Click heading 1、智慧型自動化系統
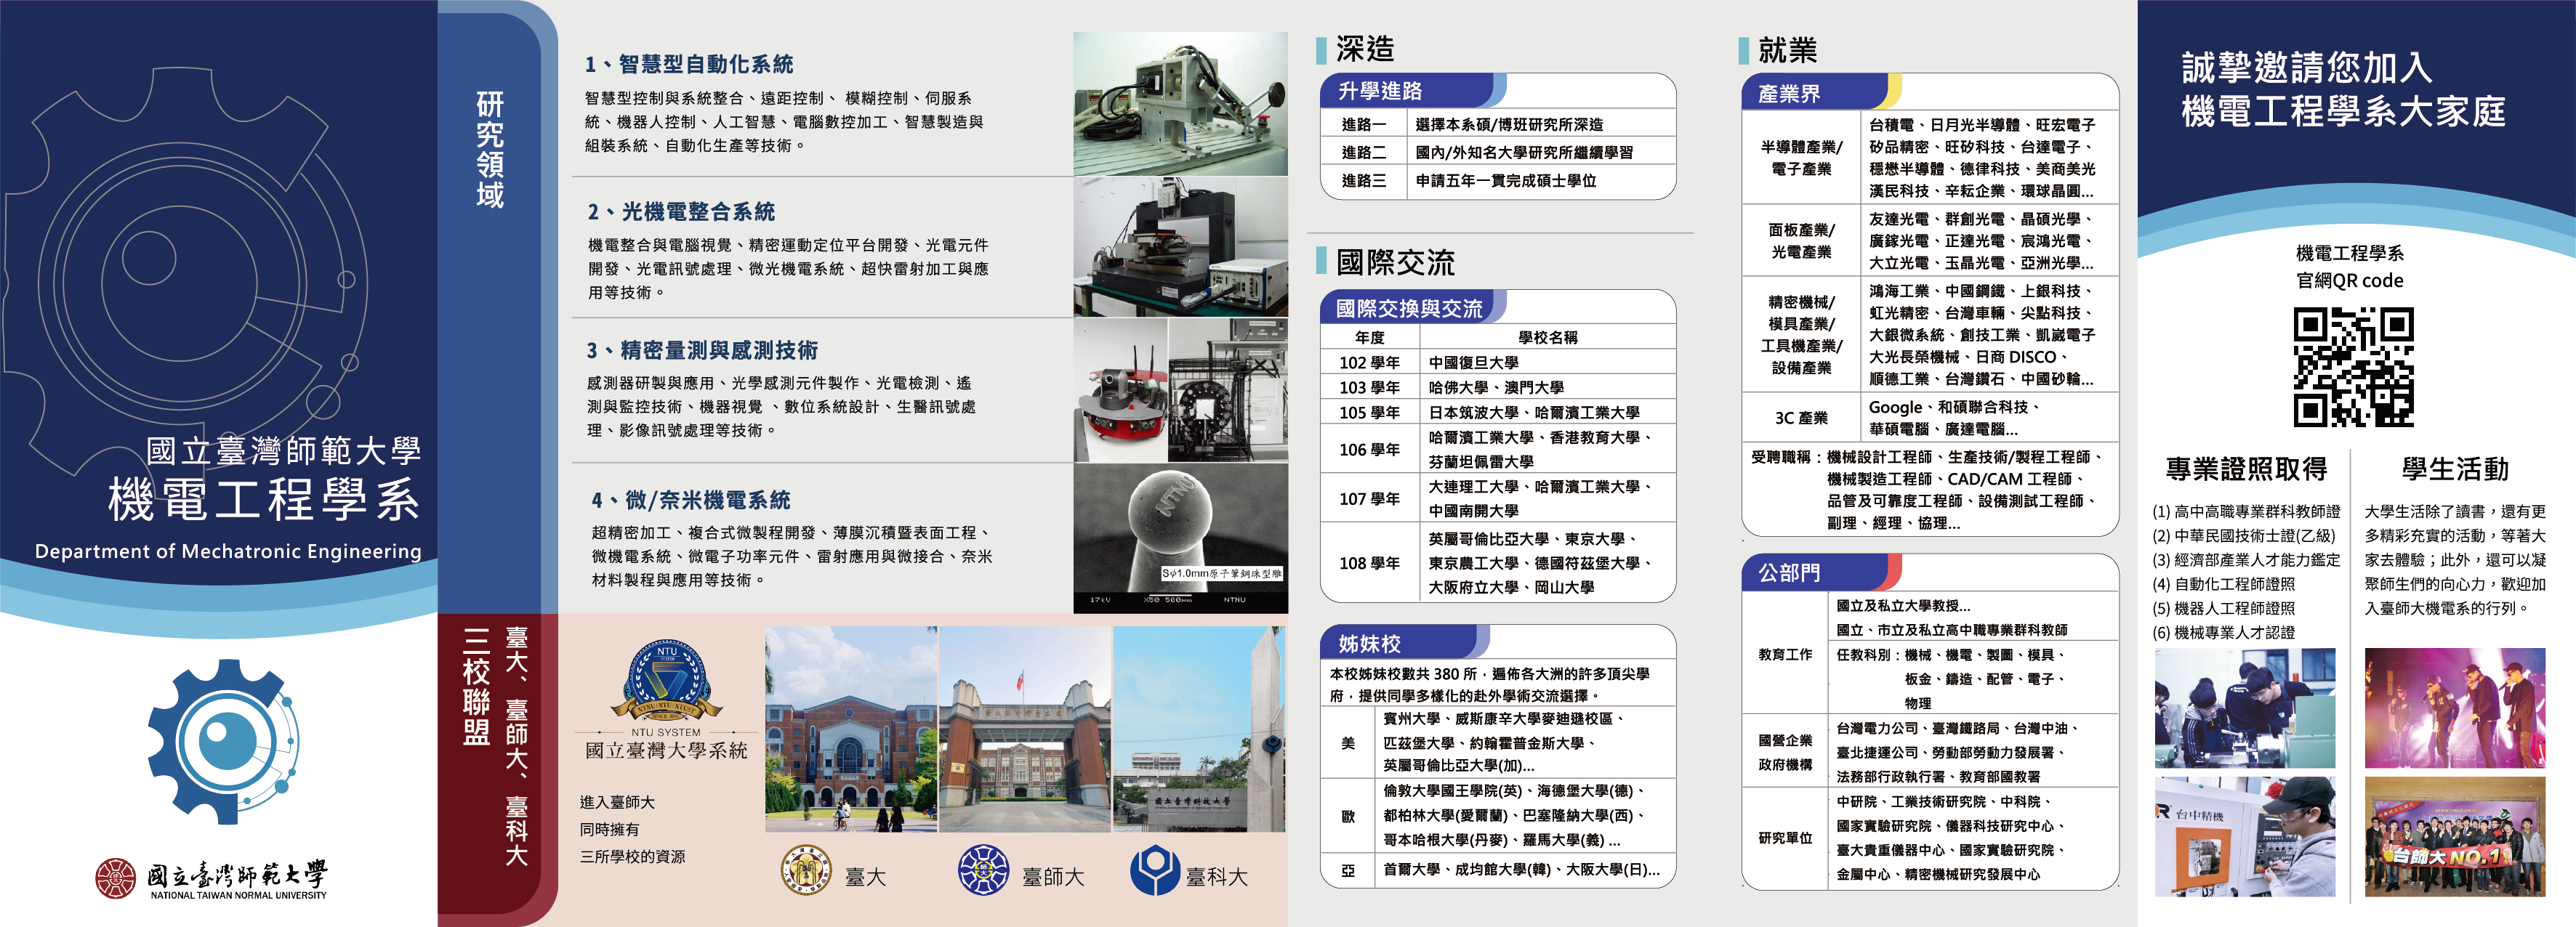This screenshot has width=2576, height=927. click(x=689, y=64)
